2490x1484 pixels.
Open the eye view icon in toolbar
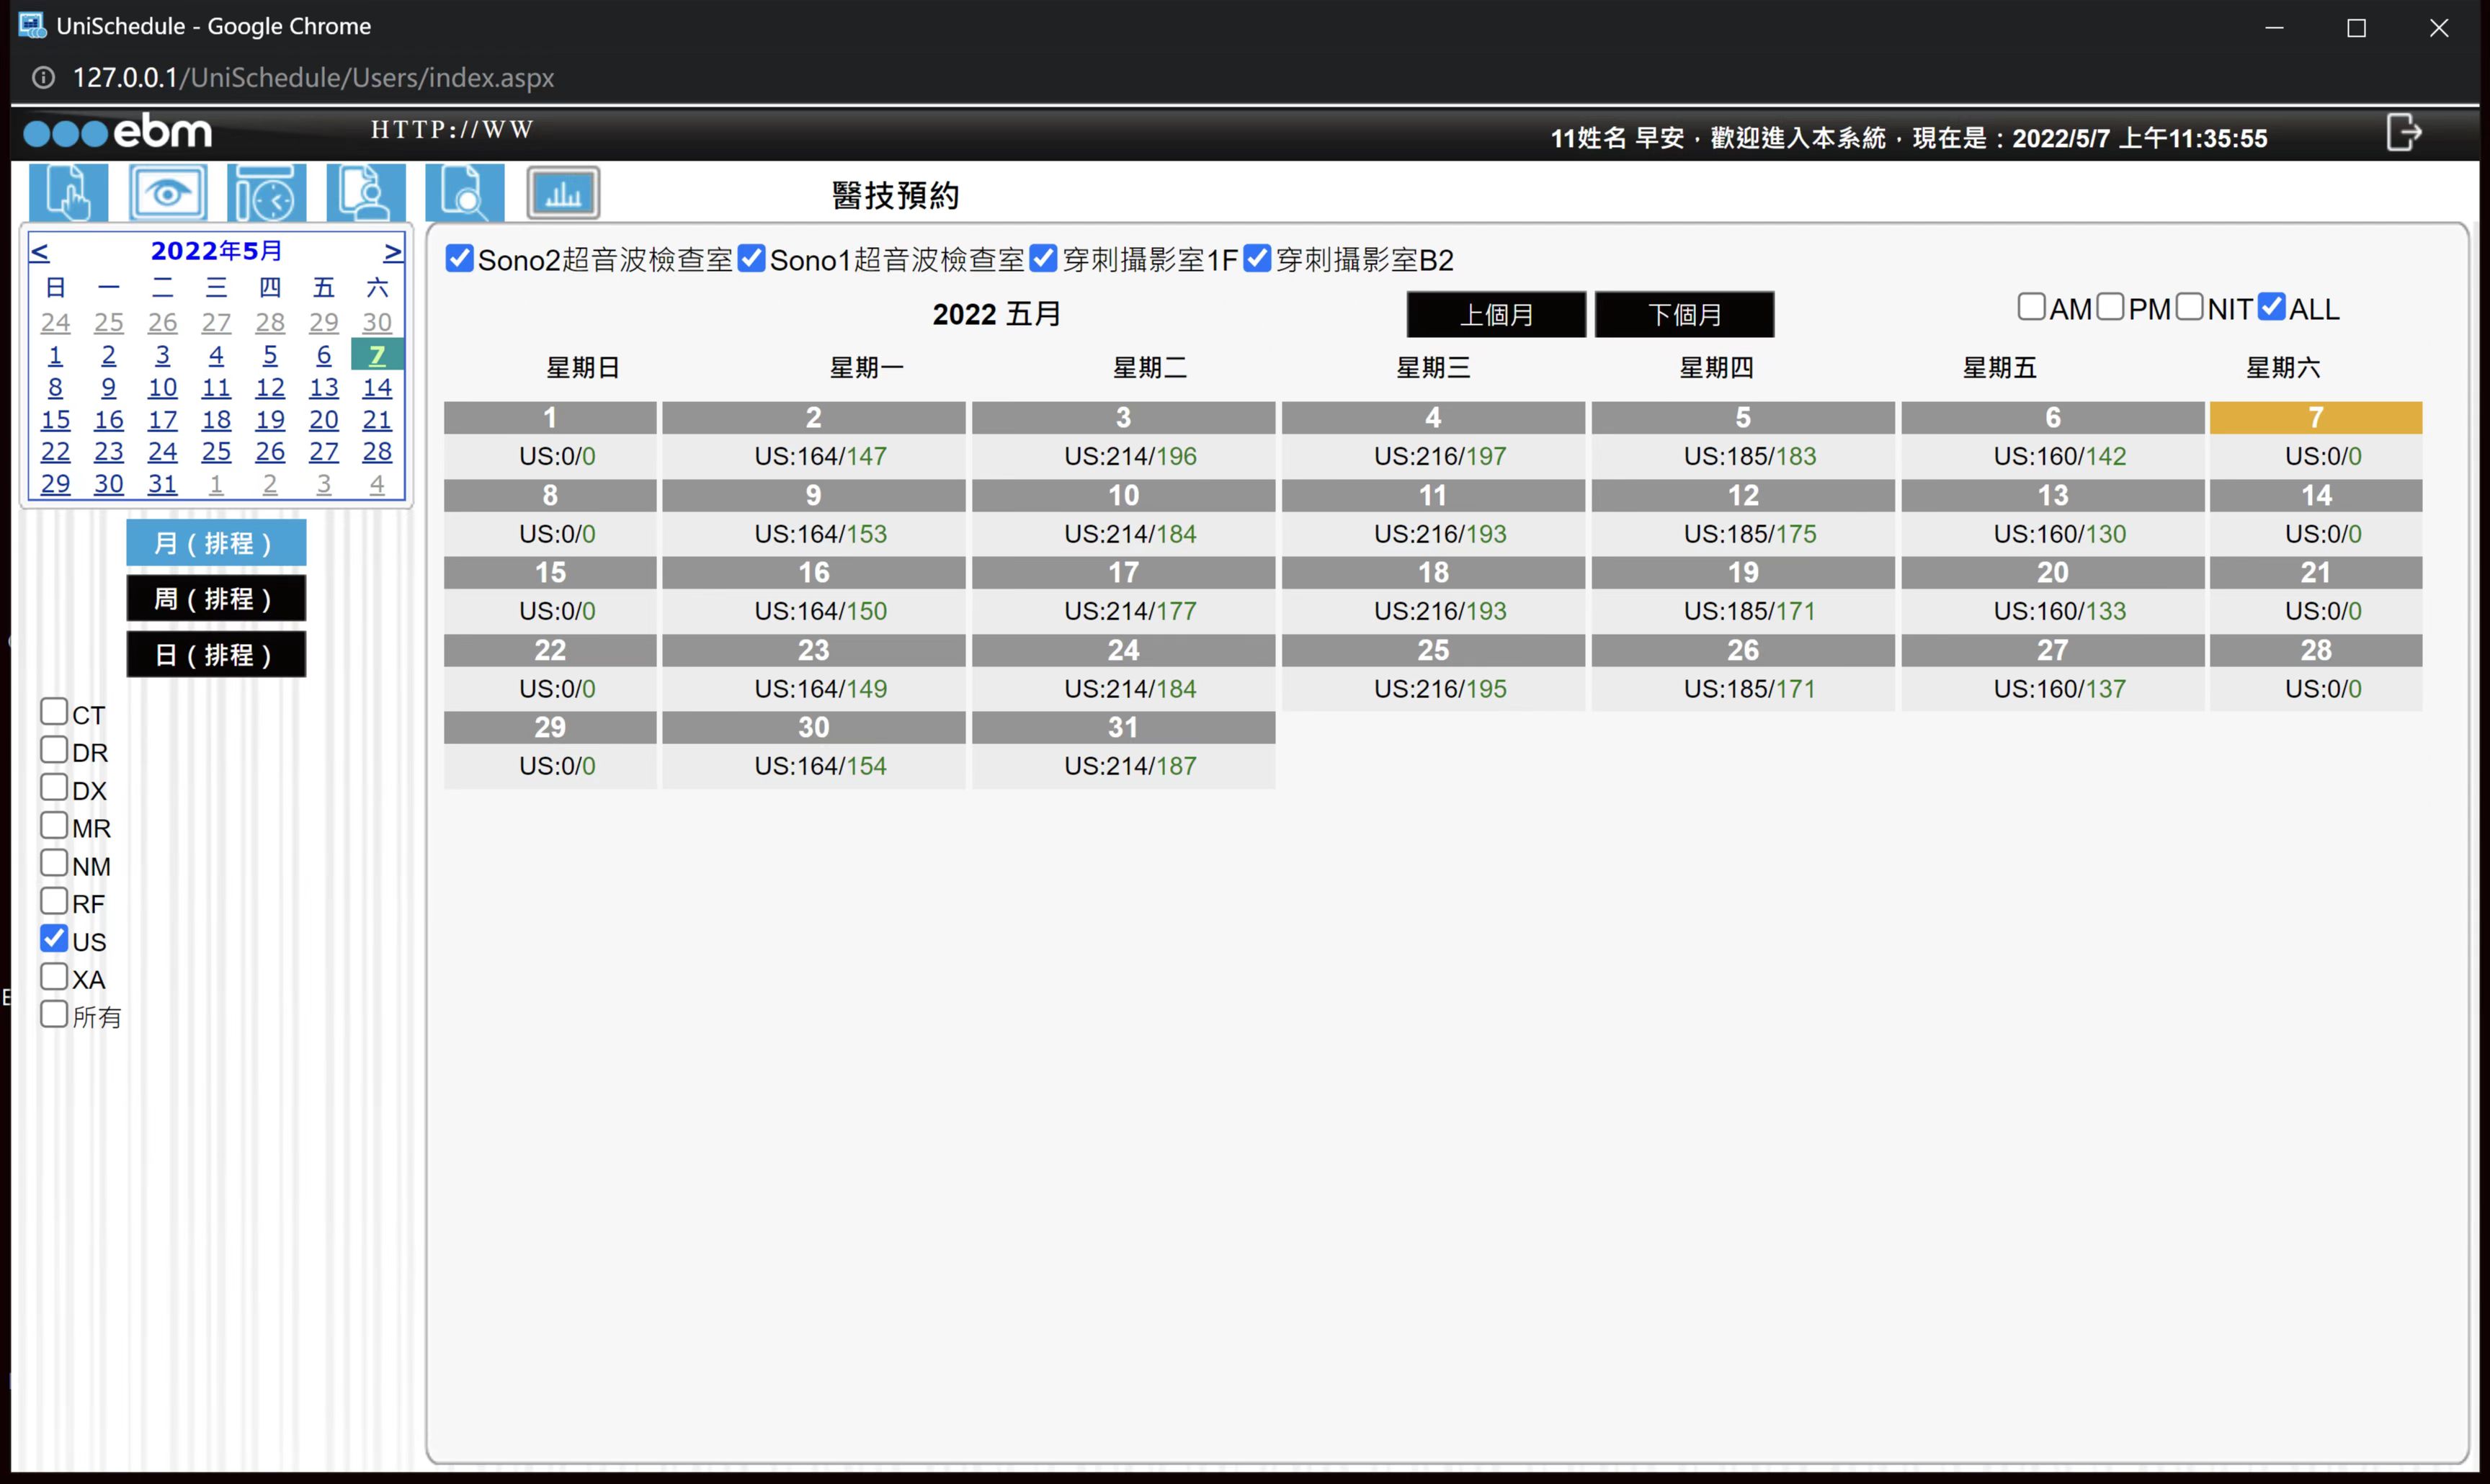(168, 192)
